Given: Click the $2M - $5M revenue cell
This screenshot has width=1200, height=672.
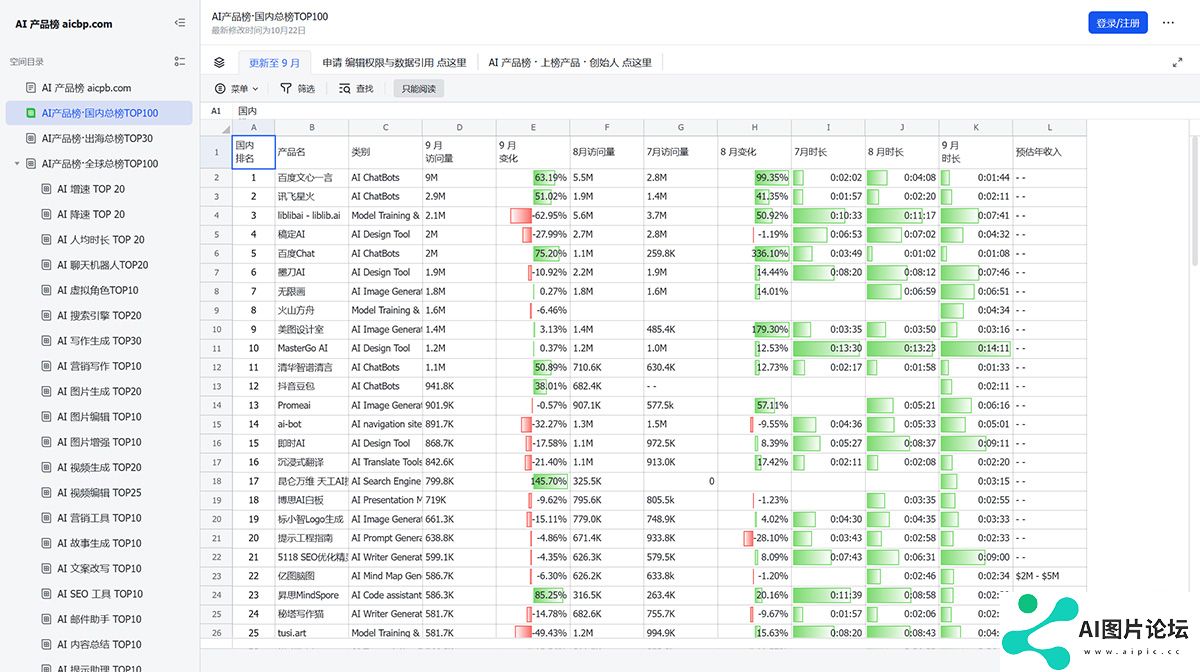Looking at the screenshot, I should 1049,576.
